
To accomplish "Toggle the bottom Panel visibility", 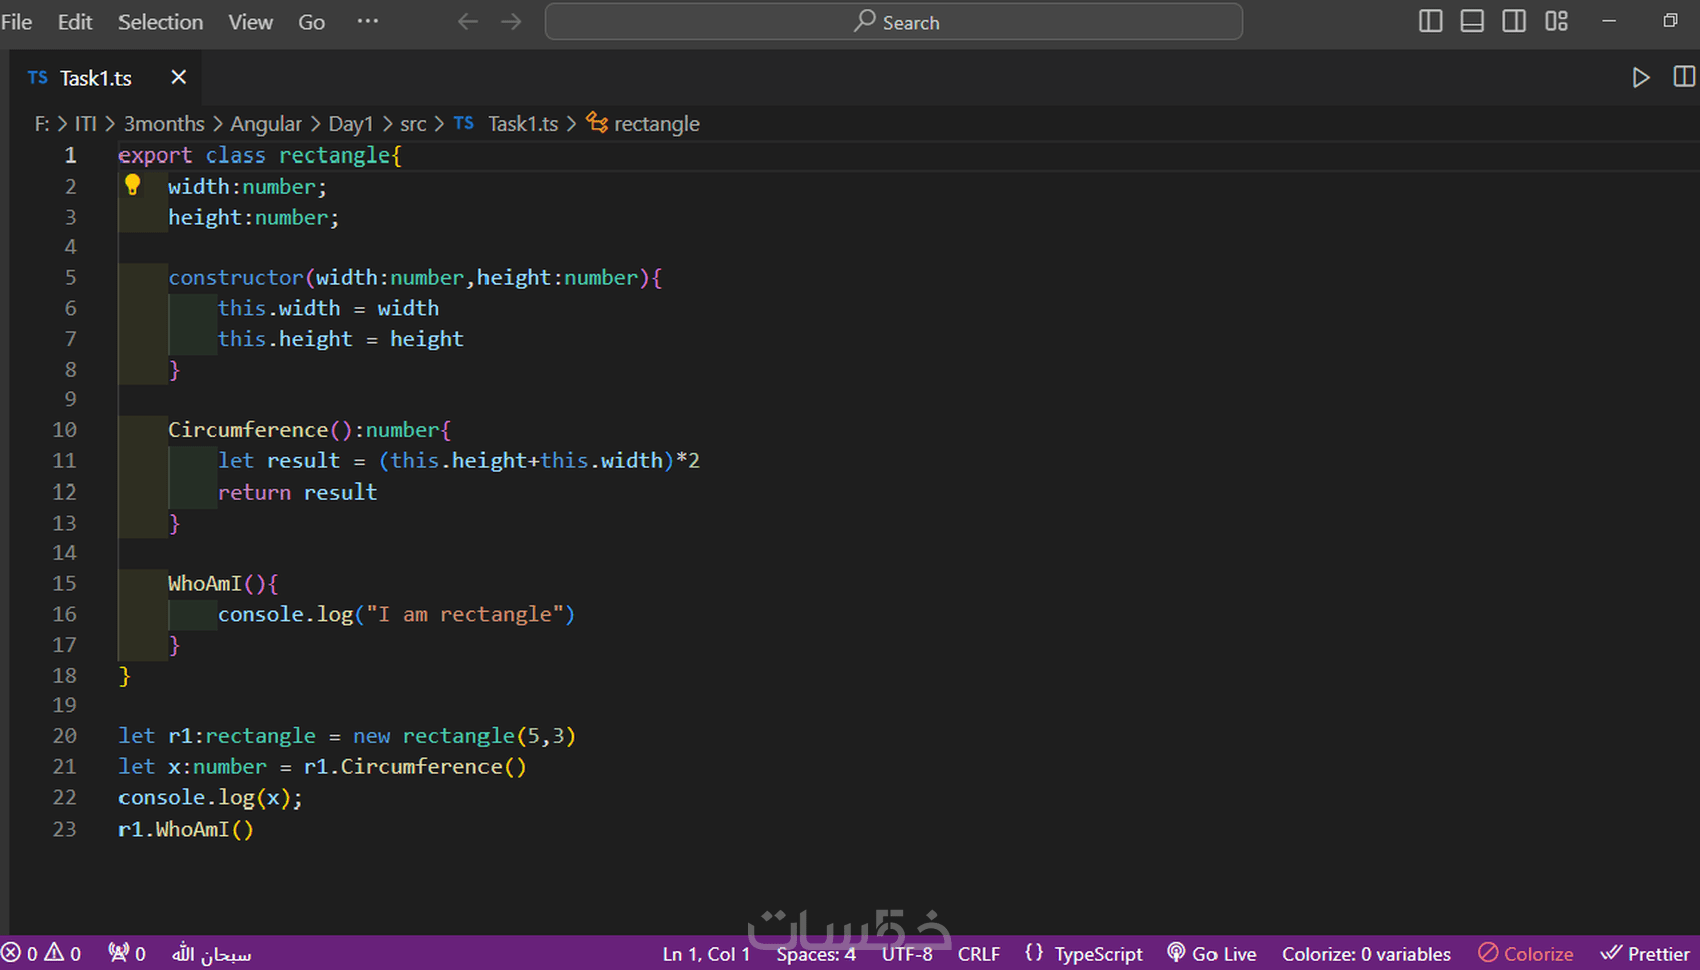I will point(1472,21).
